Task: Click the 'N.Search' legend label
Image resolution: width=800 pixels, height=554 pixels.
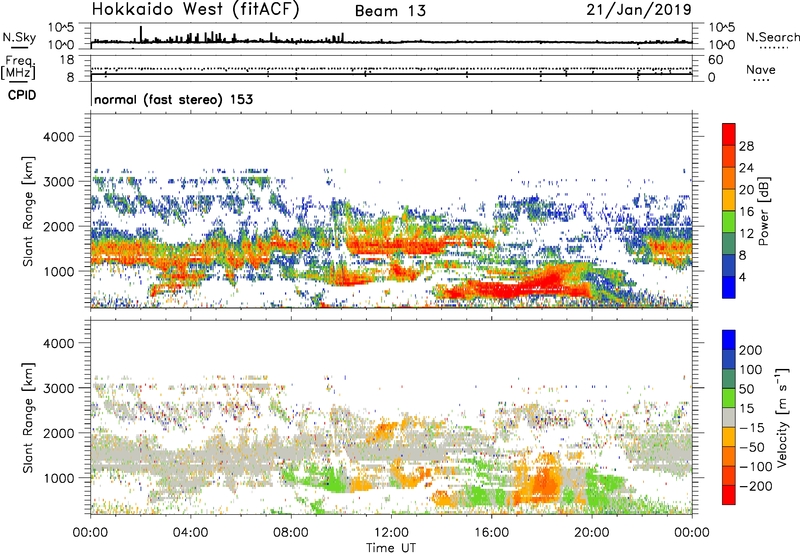Action: [772, 37]
